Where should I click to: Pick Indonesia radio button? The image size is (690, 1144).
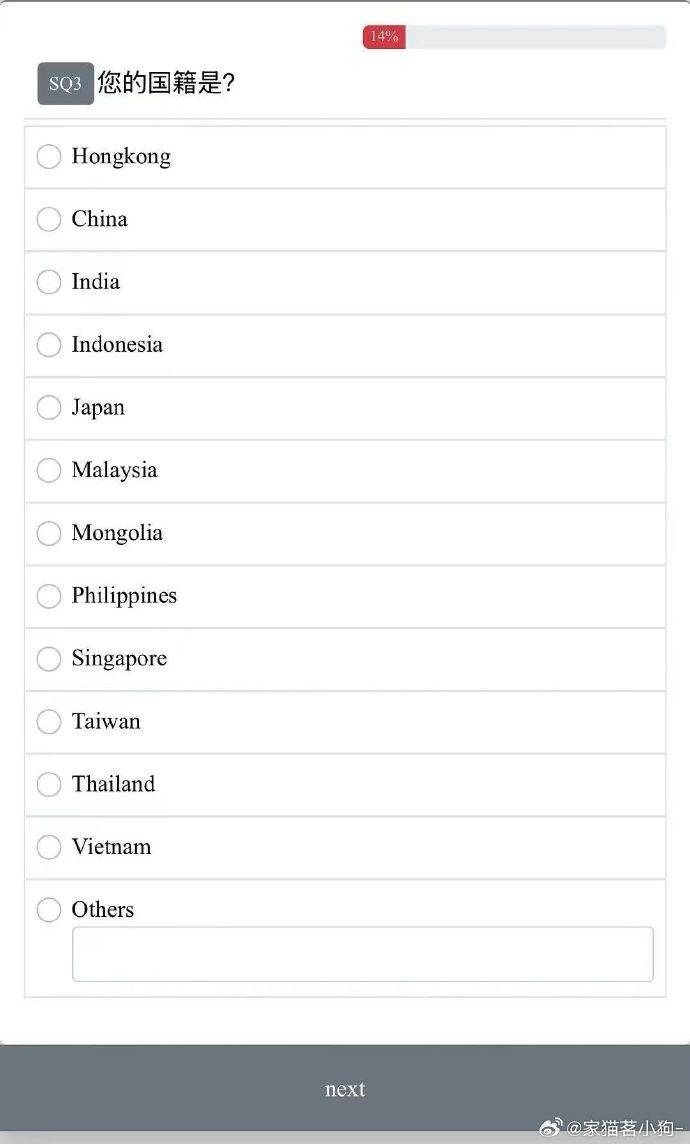point(49,345)
